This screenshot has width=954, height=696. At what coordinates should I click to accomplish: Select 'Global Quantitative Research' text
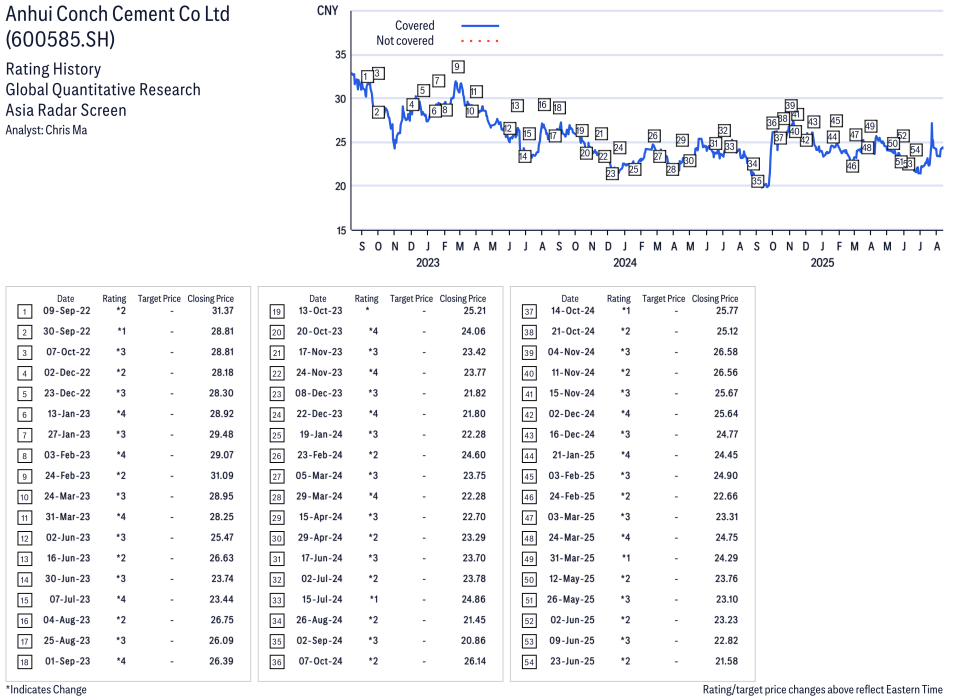103,89
